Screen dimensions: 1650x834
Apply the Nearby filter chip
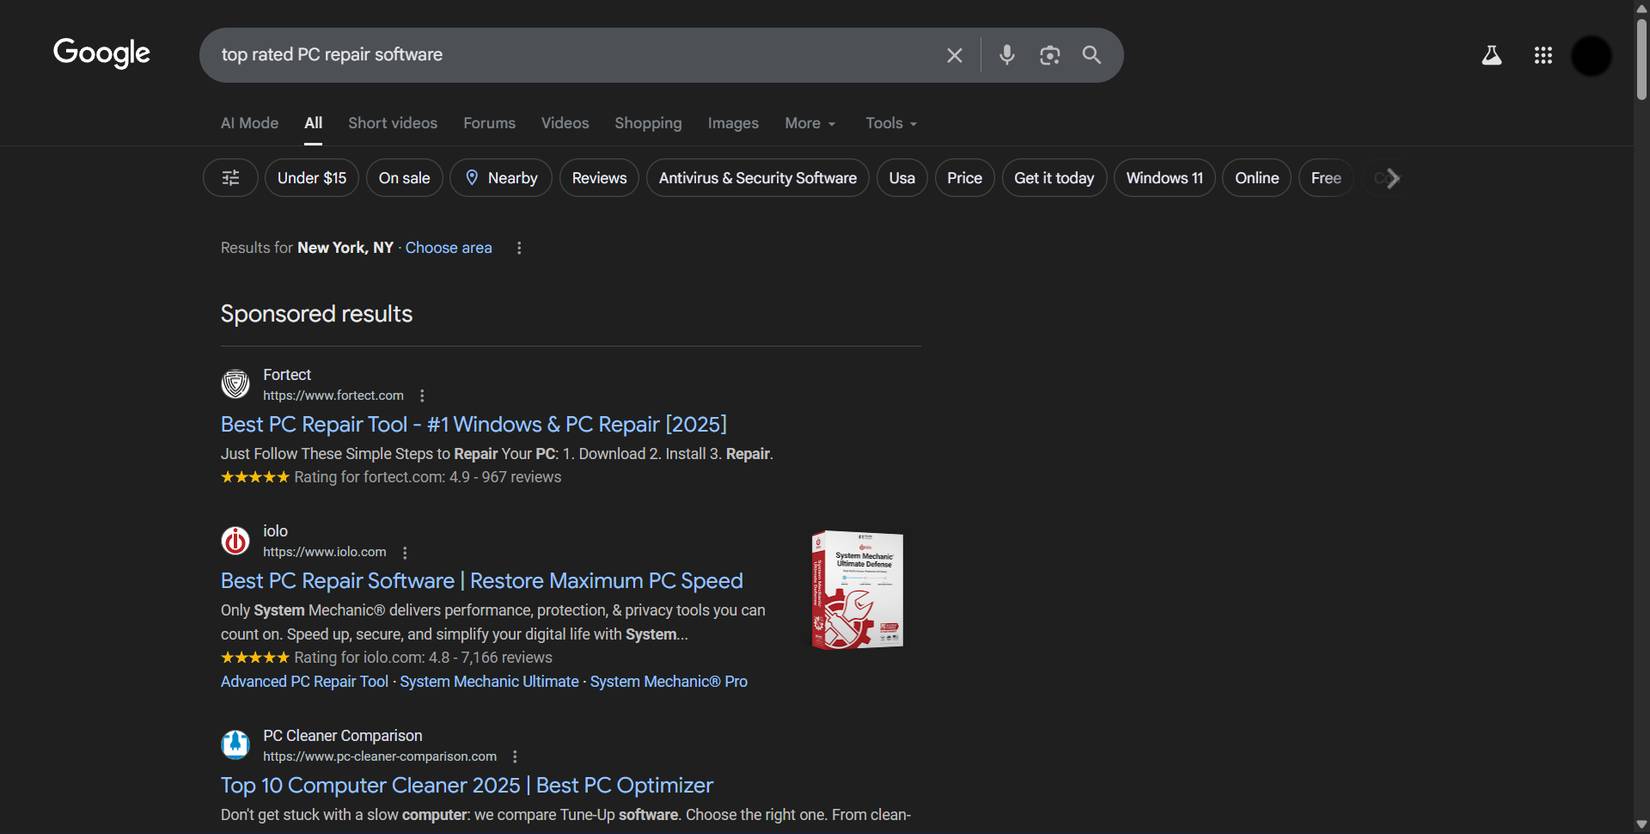[501, 178]
